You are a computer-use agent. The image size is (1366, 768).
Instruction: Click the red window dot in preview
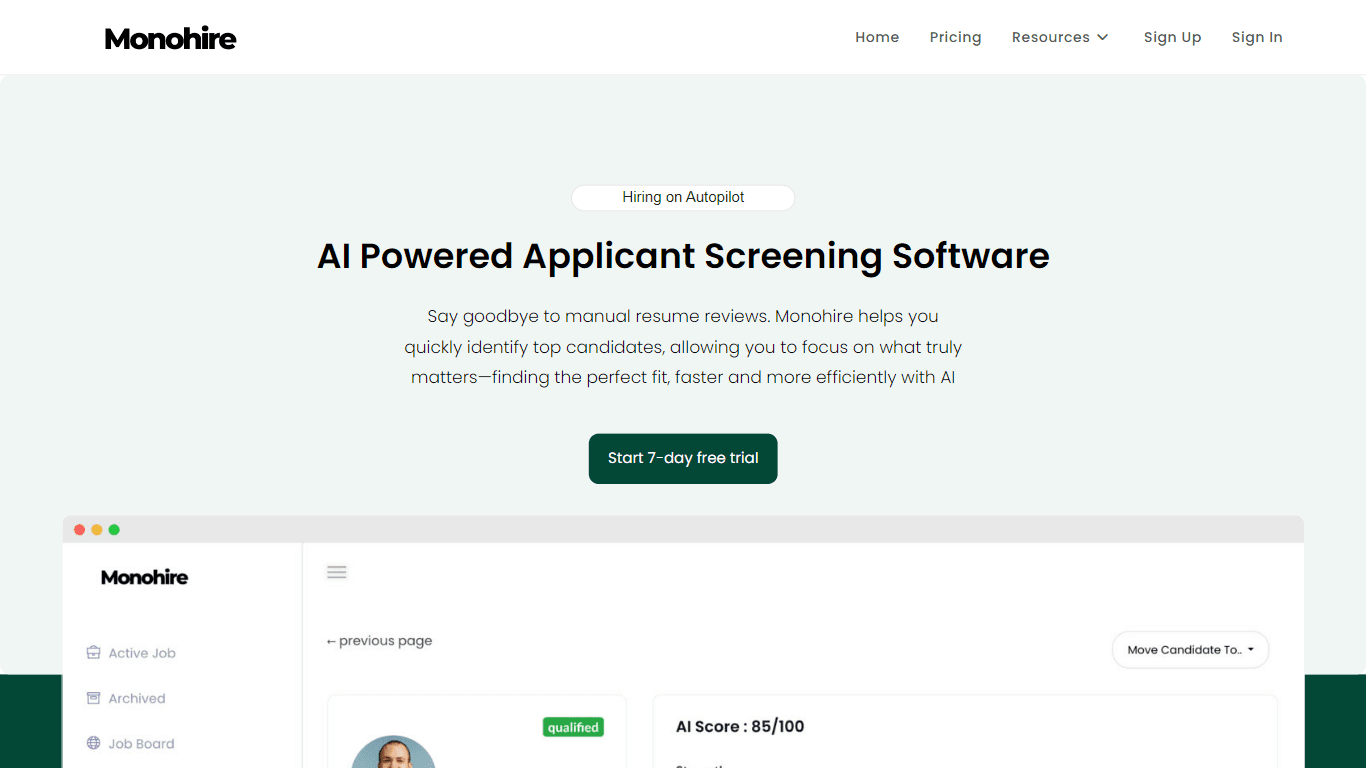pyautogui.click(x=79, y=530)
